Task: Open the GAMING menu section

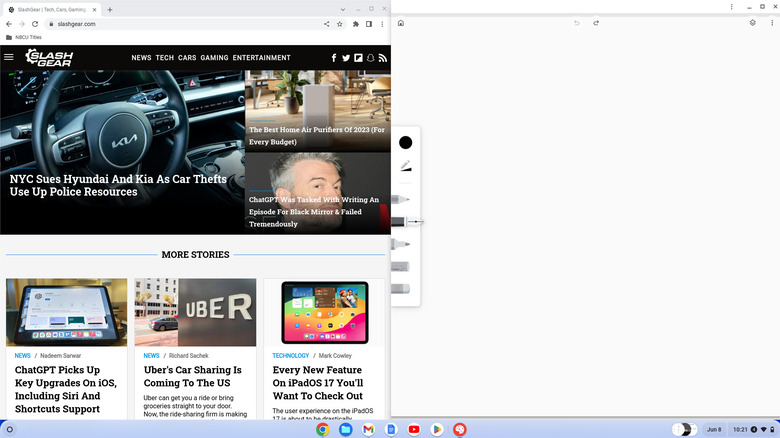Action: [214, 58]
